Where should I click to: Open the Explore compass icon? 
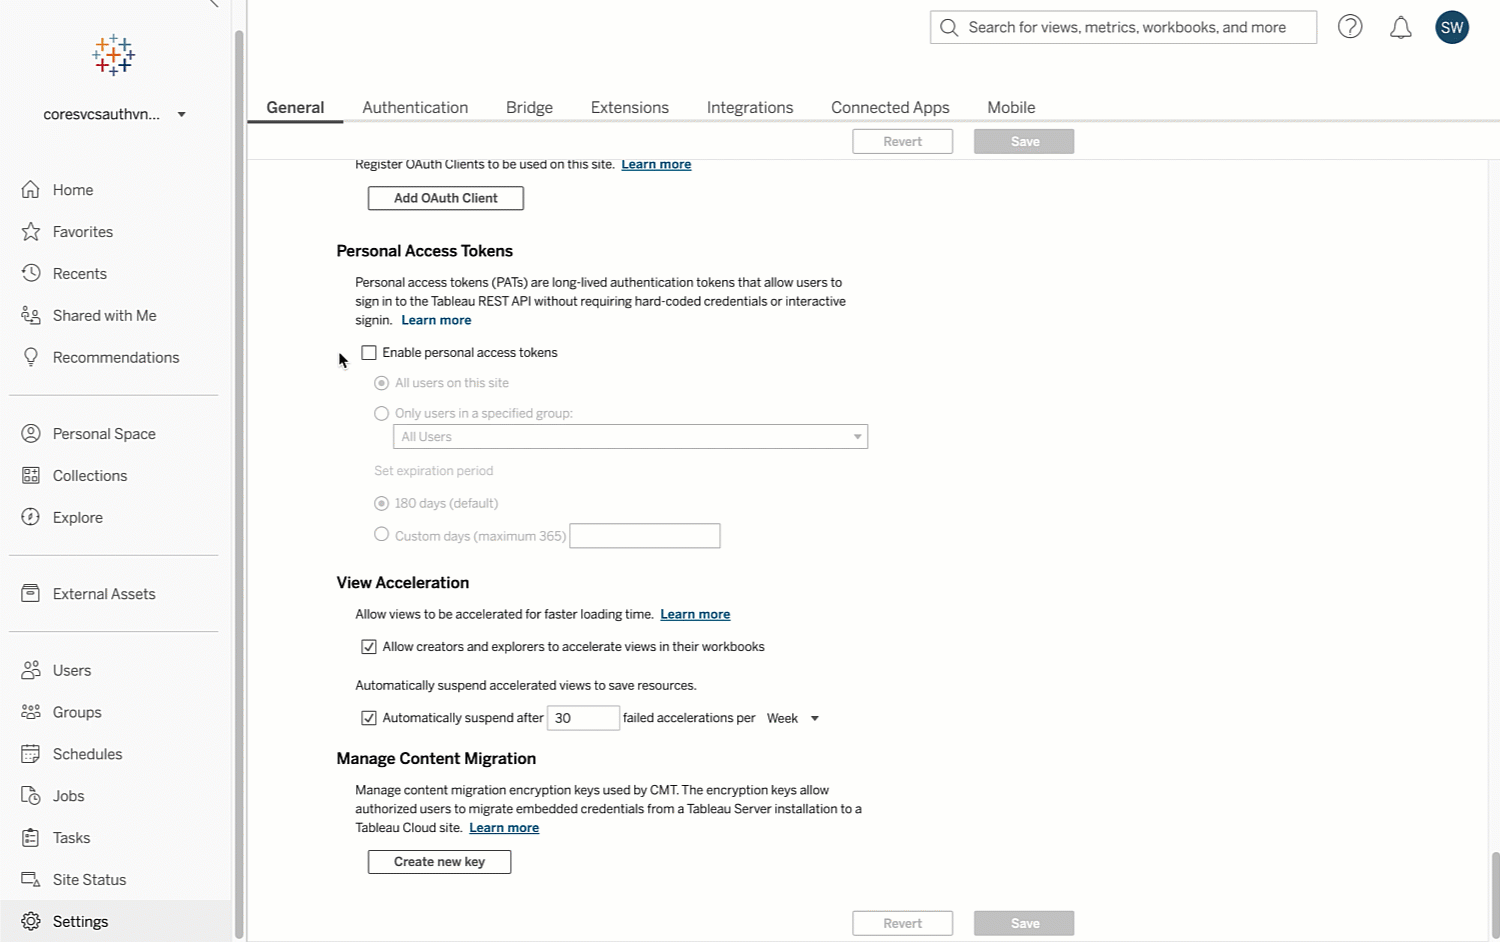[x=31, y=517]
